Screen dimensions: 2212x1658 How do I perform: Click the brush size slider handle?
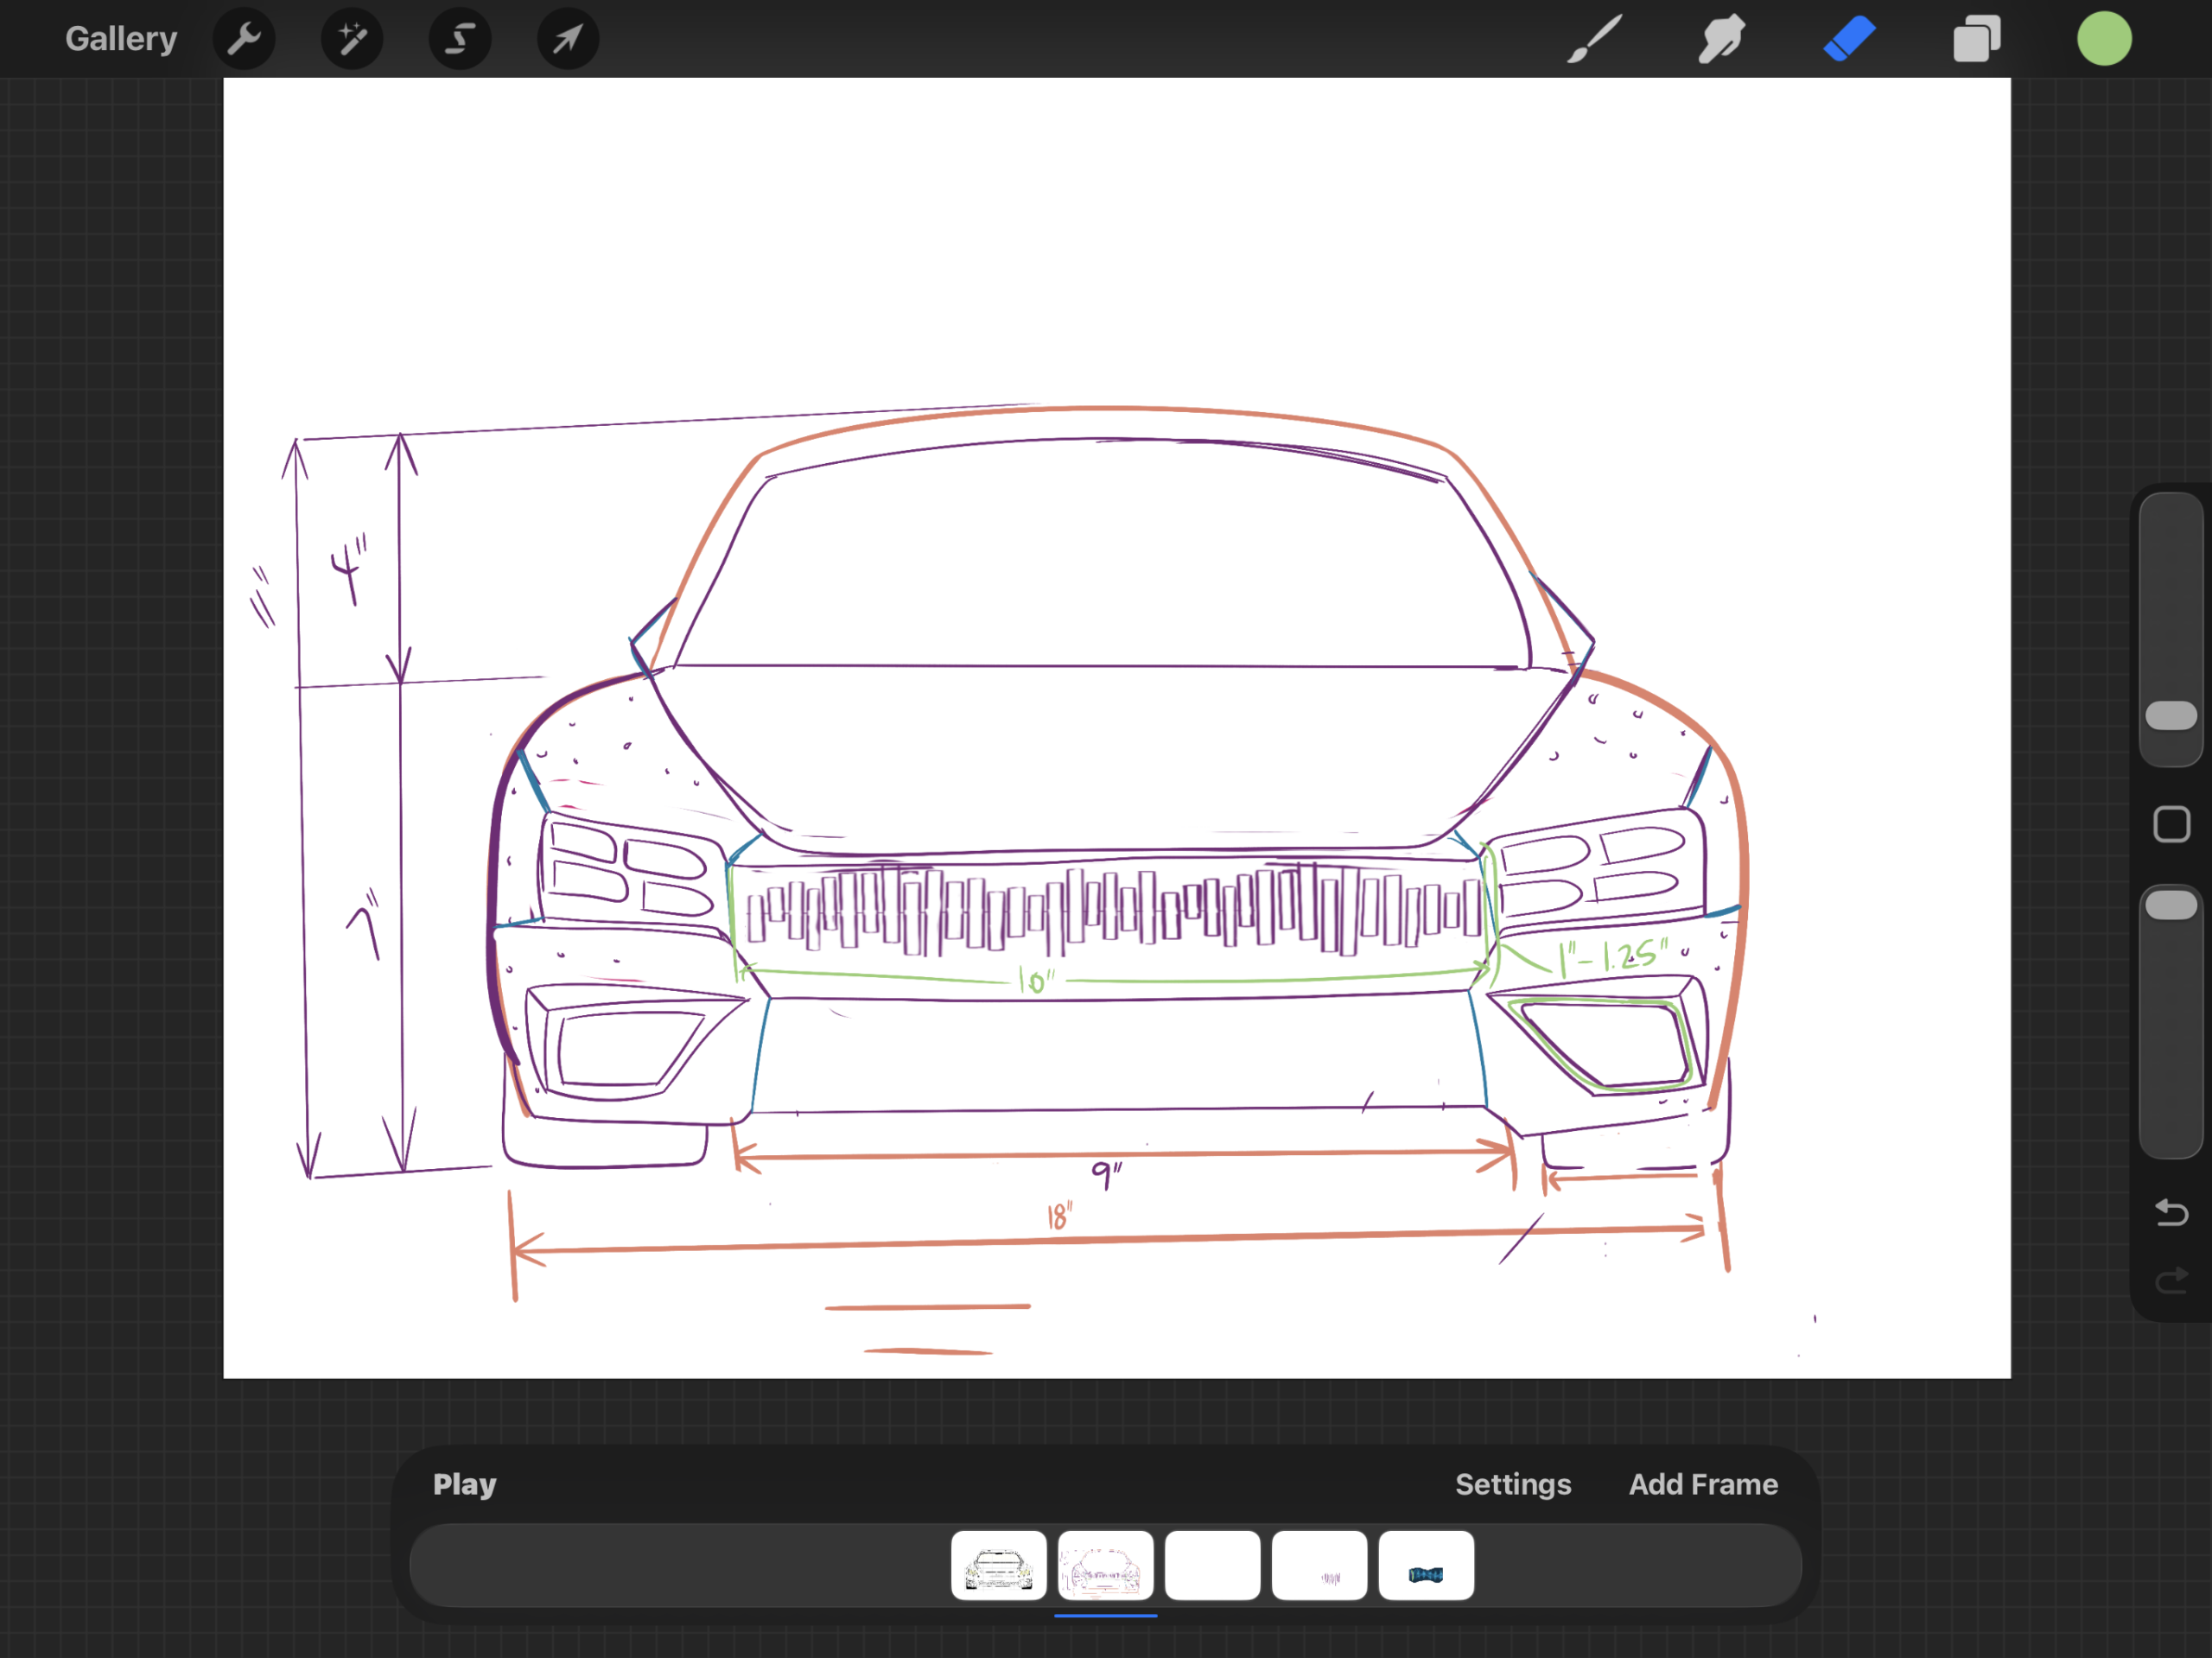(x=2171, y=715)
